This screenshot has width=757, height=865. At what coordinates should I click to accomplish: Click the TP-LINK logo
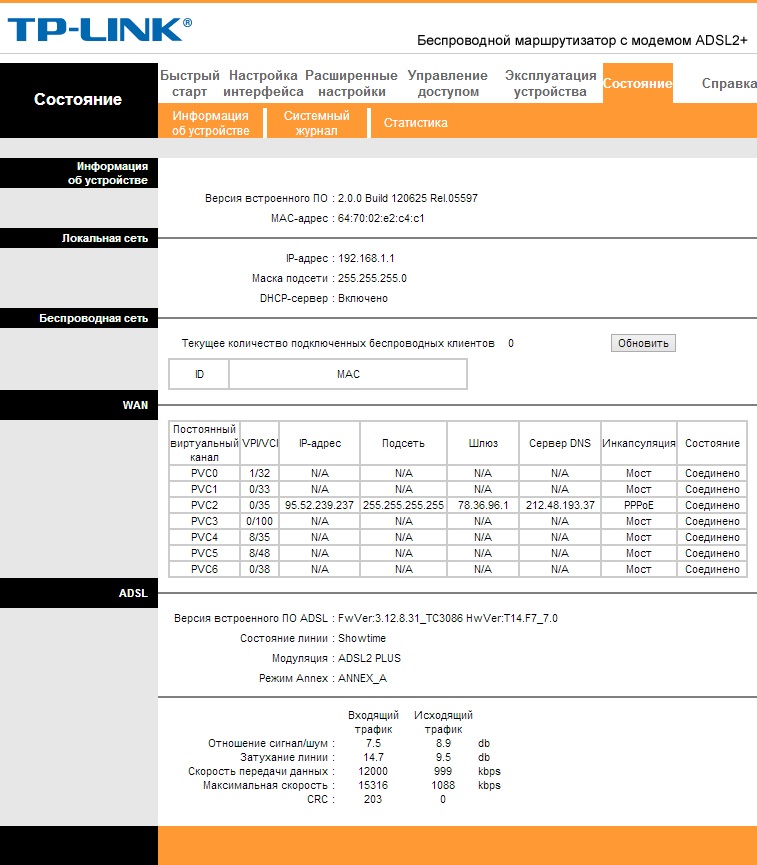coord(99,30)
